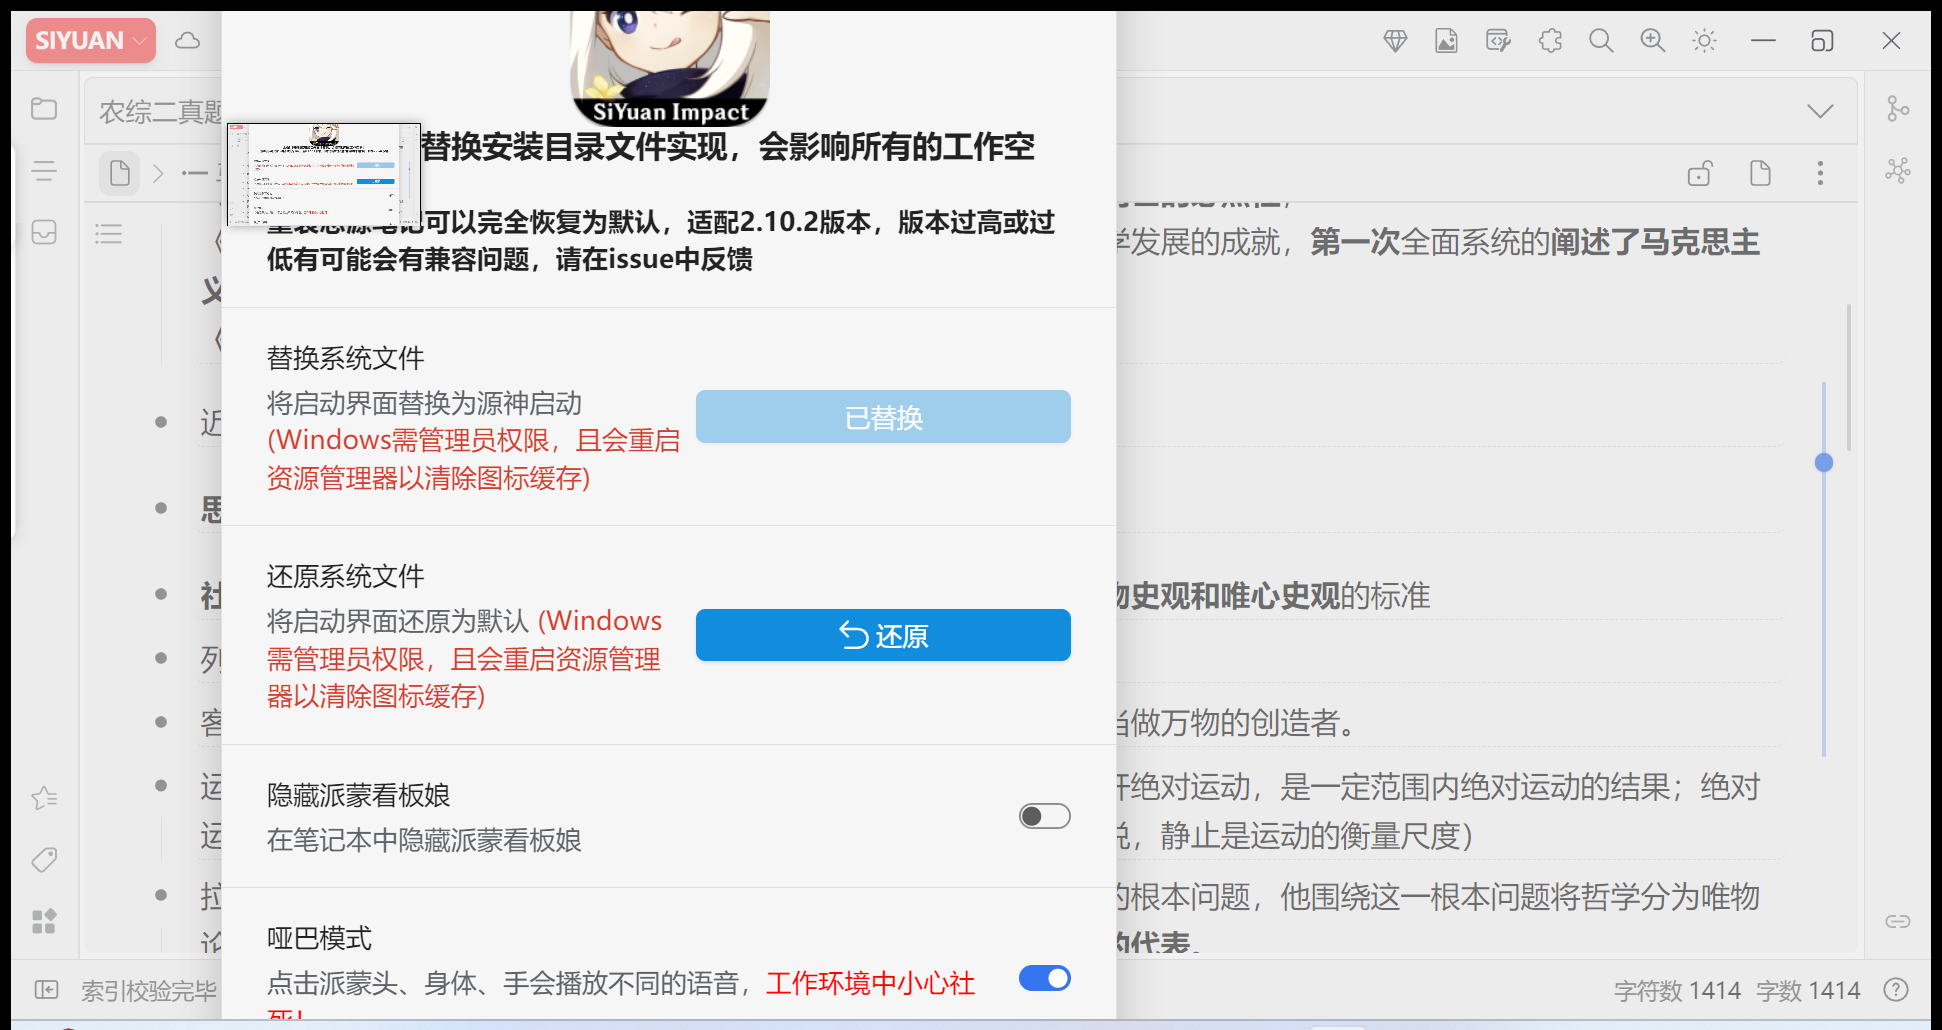Viewport: 1942px width, 1030px height.
Task: Click the 还原 restore button
Action: point(883,635)
